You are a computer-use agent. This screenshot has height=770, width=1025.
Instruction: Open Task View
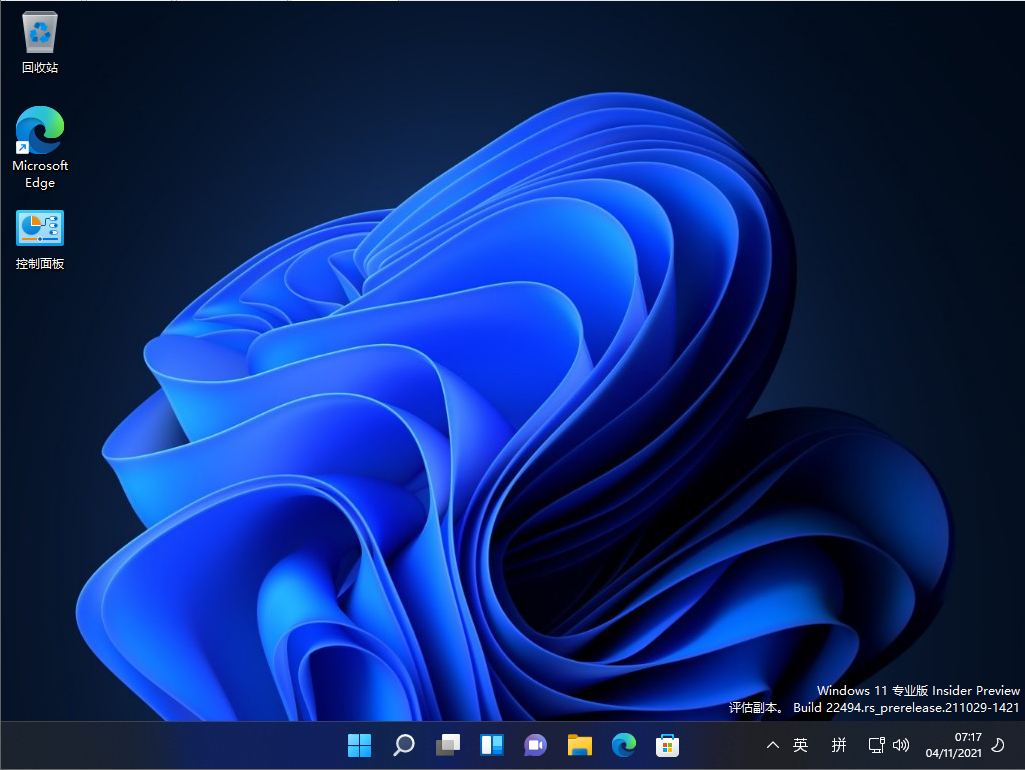(447, 745)
